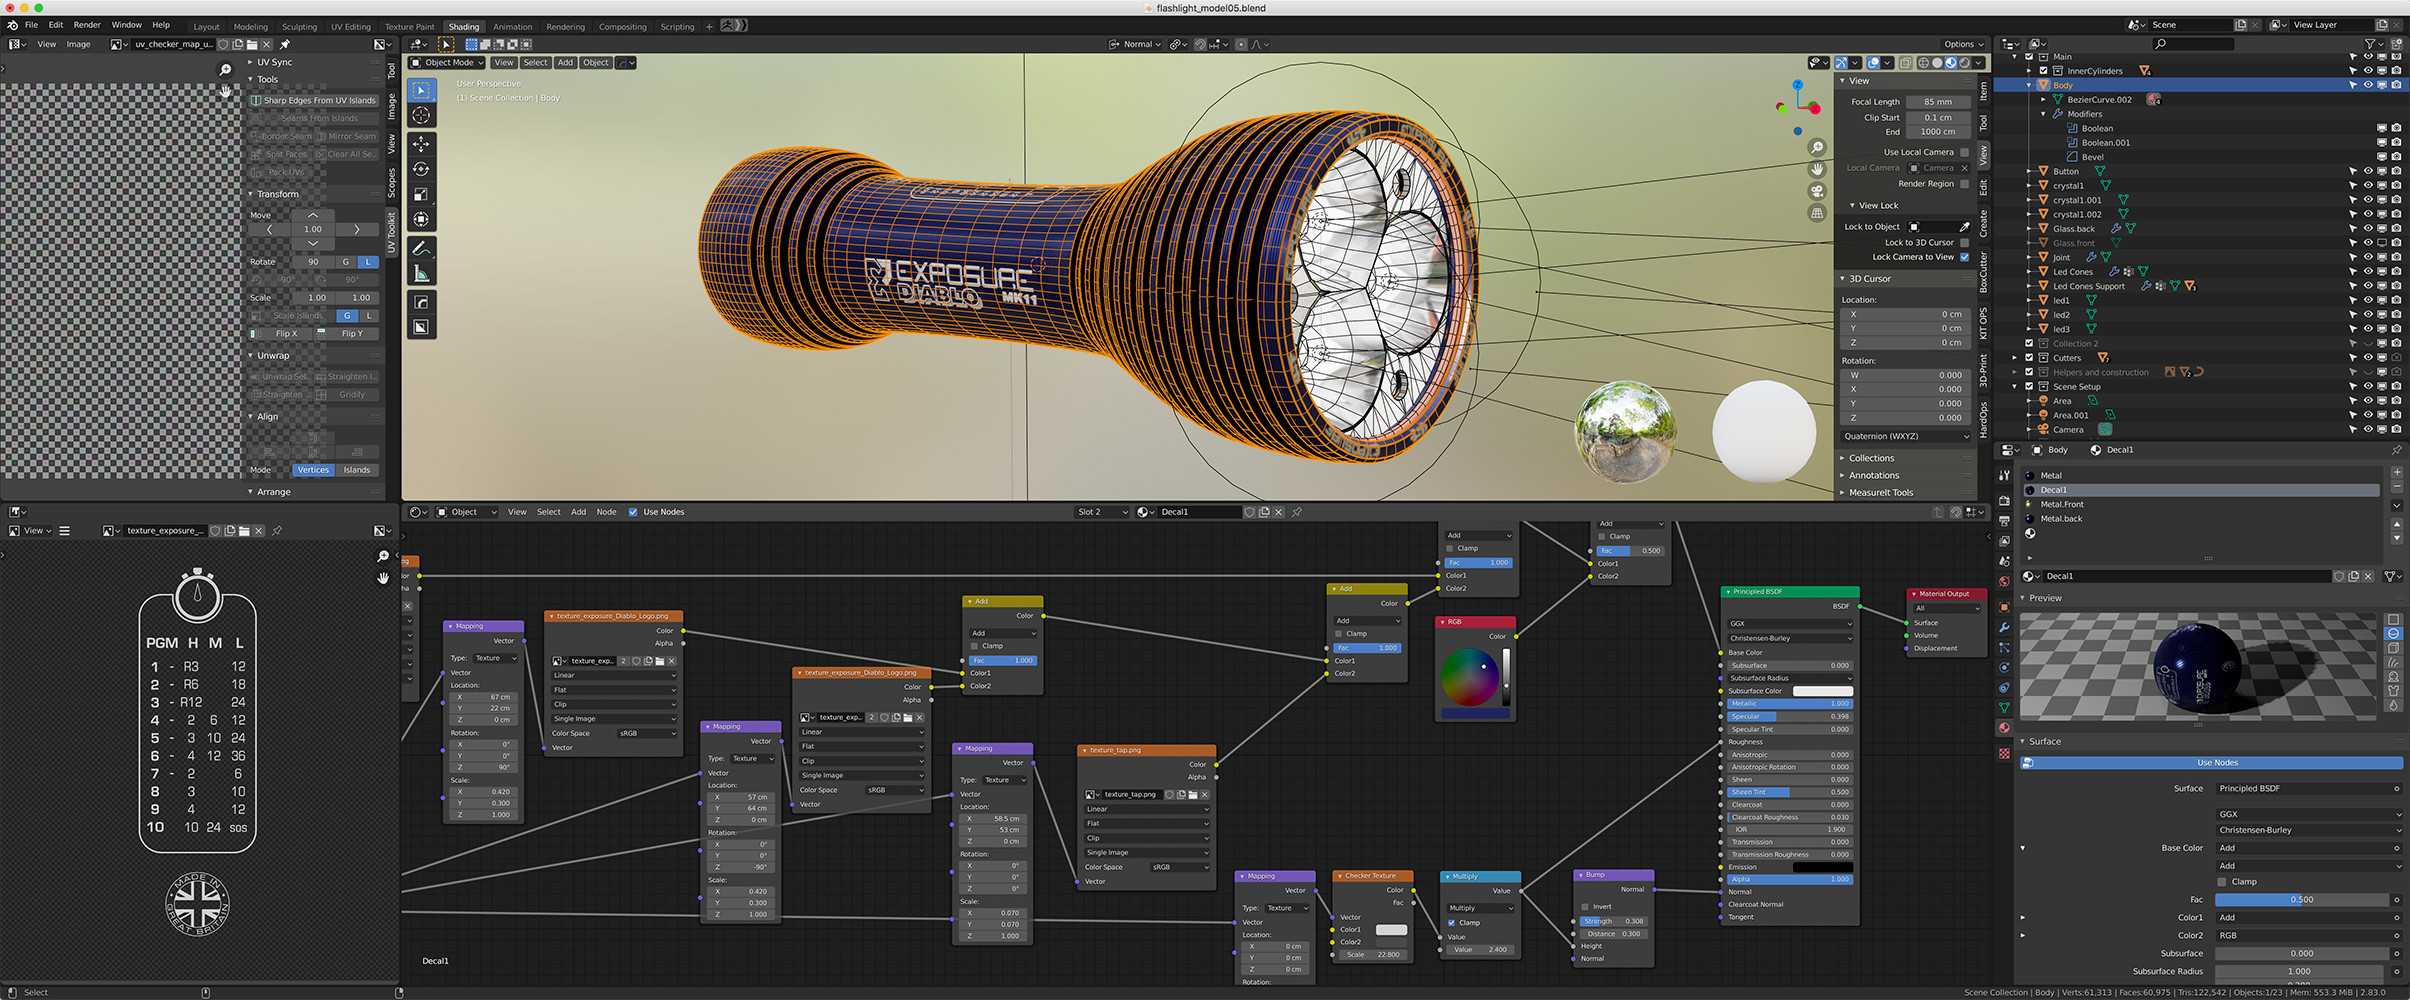
Task: Expand the Cutters collection in outliner
Action: point(2016,358)
